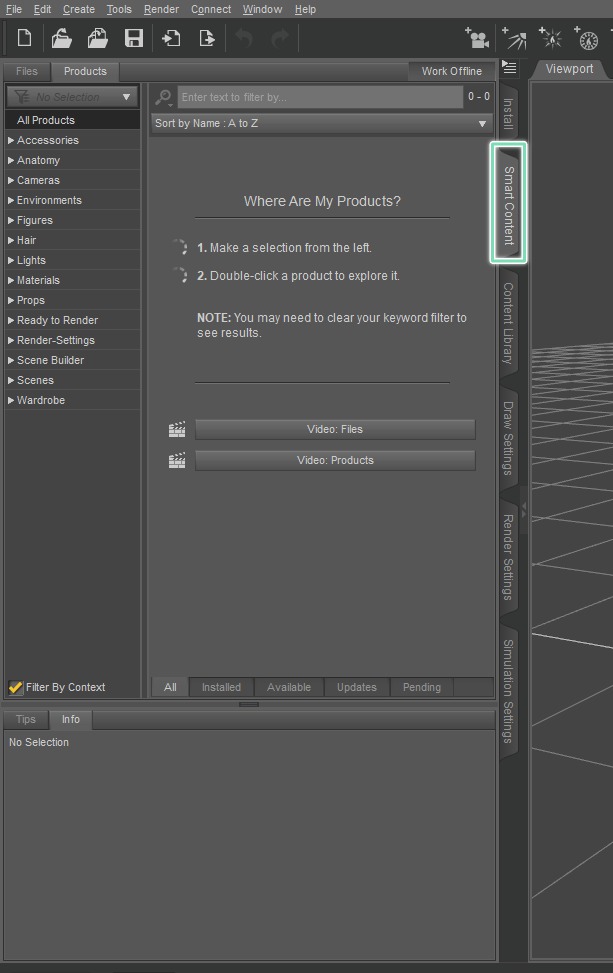Select All Products in category list
This screenshot has height=973, width=613.
pos(73,120)
